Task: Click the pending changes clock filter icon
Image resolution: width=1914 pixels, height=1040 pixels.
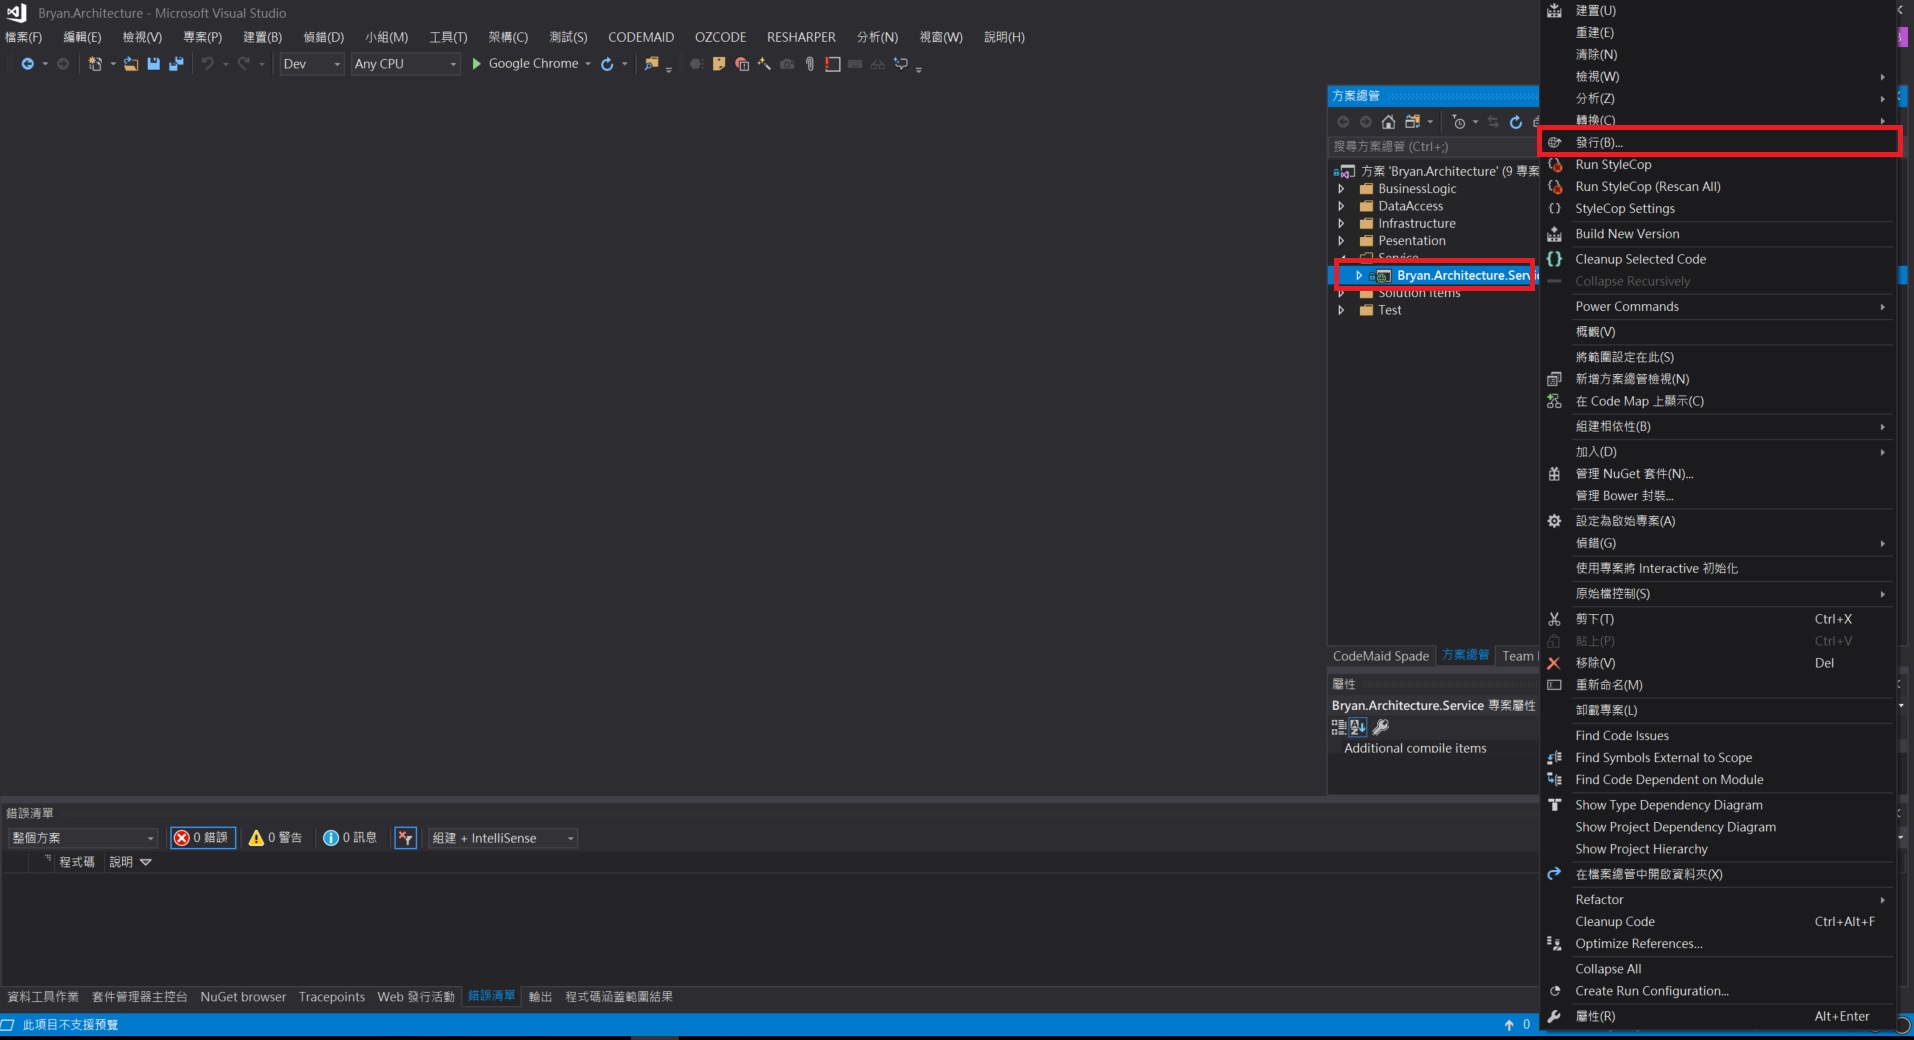Action: tap(1459, 122)
